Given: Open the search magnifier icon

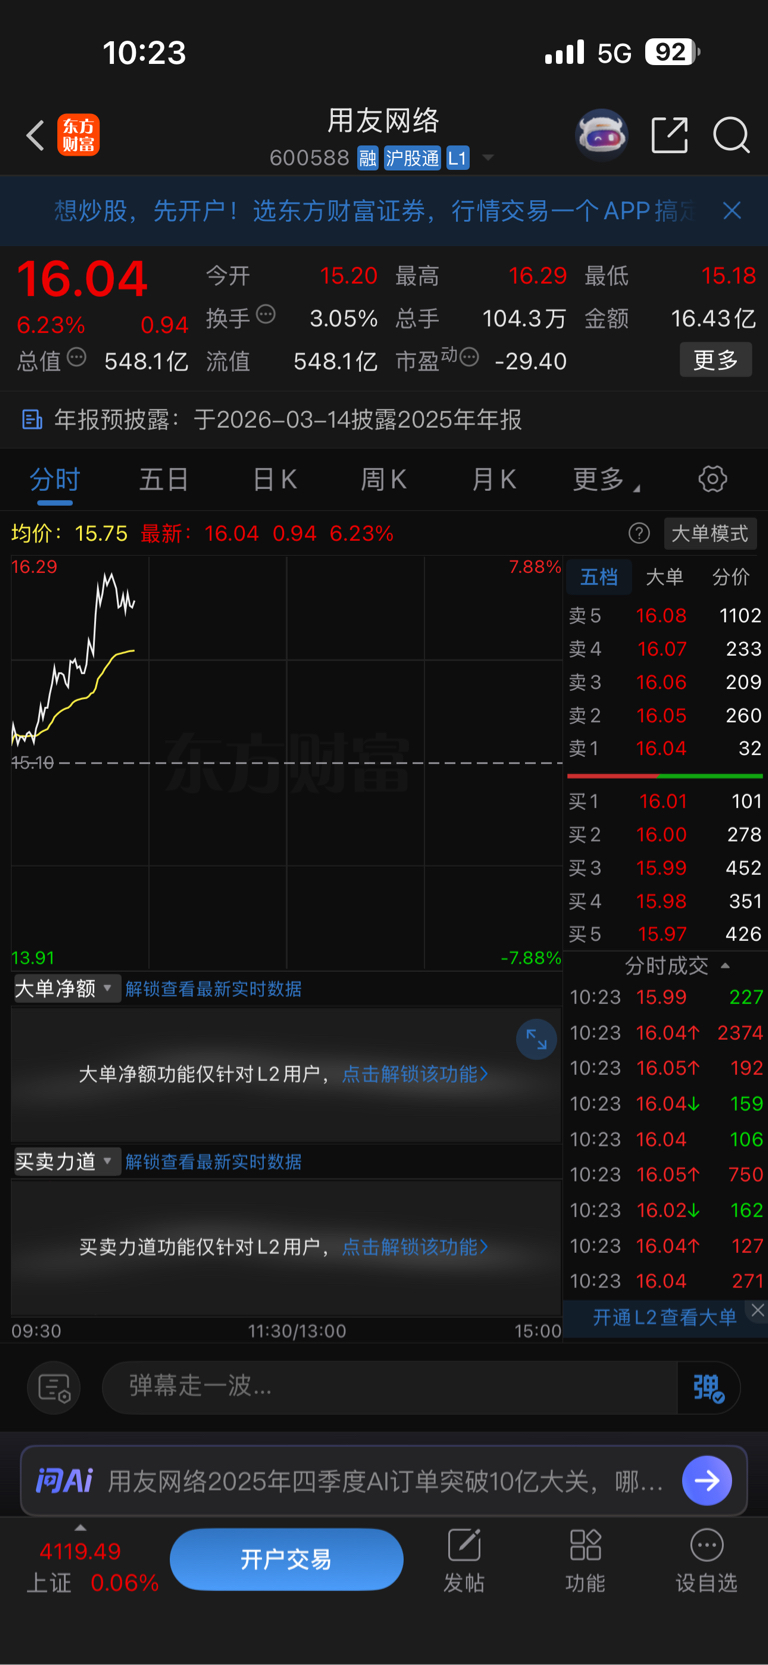Looking at the screenshot, I should (731, 134).
